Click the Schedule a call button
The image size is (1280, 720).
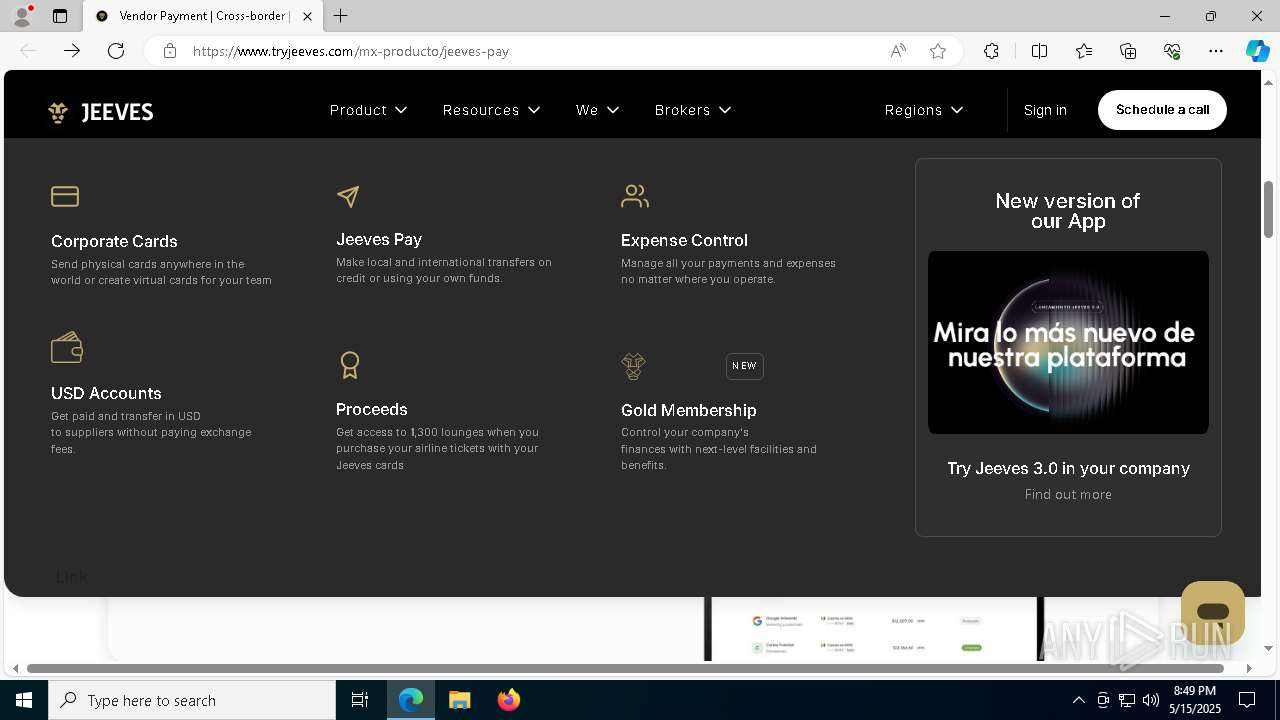(1162, 110)
